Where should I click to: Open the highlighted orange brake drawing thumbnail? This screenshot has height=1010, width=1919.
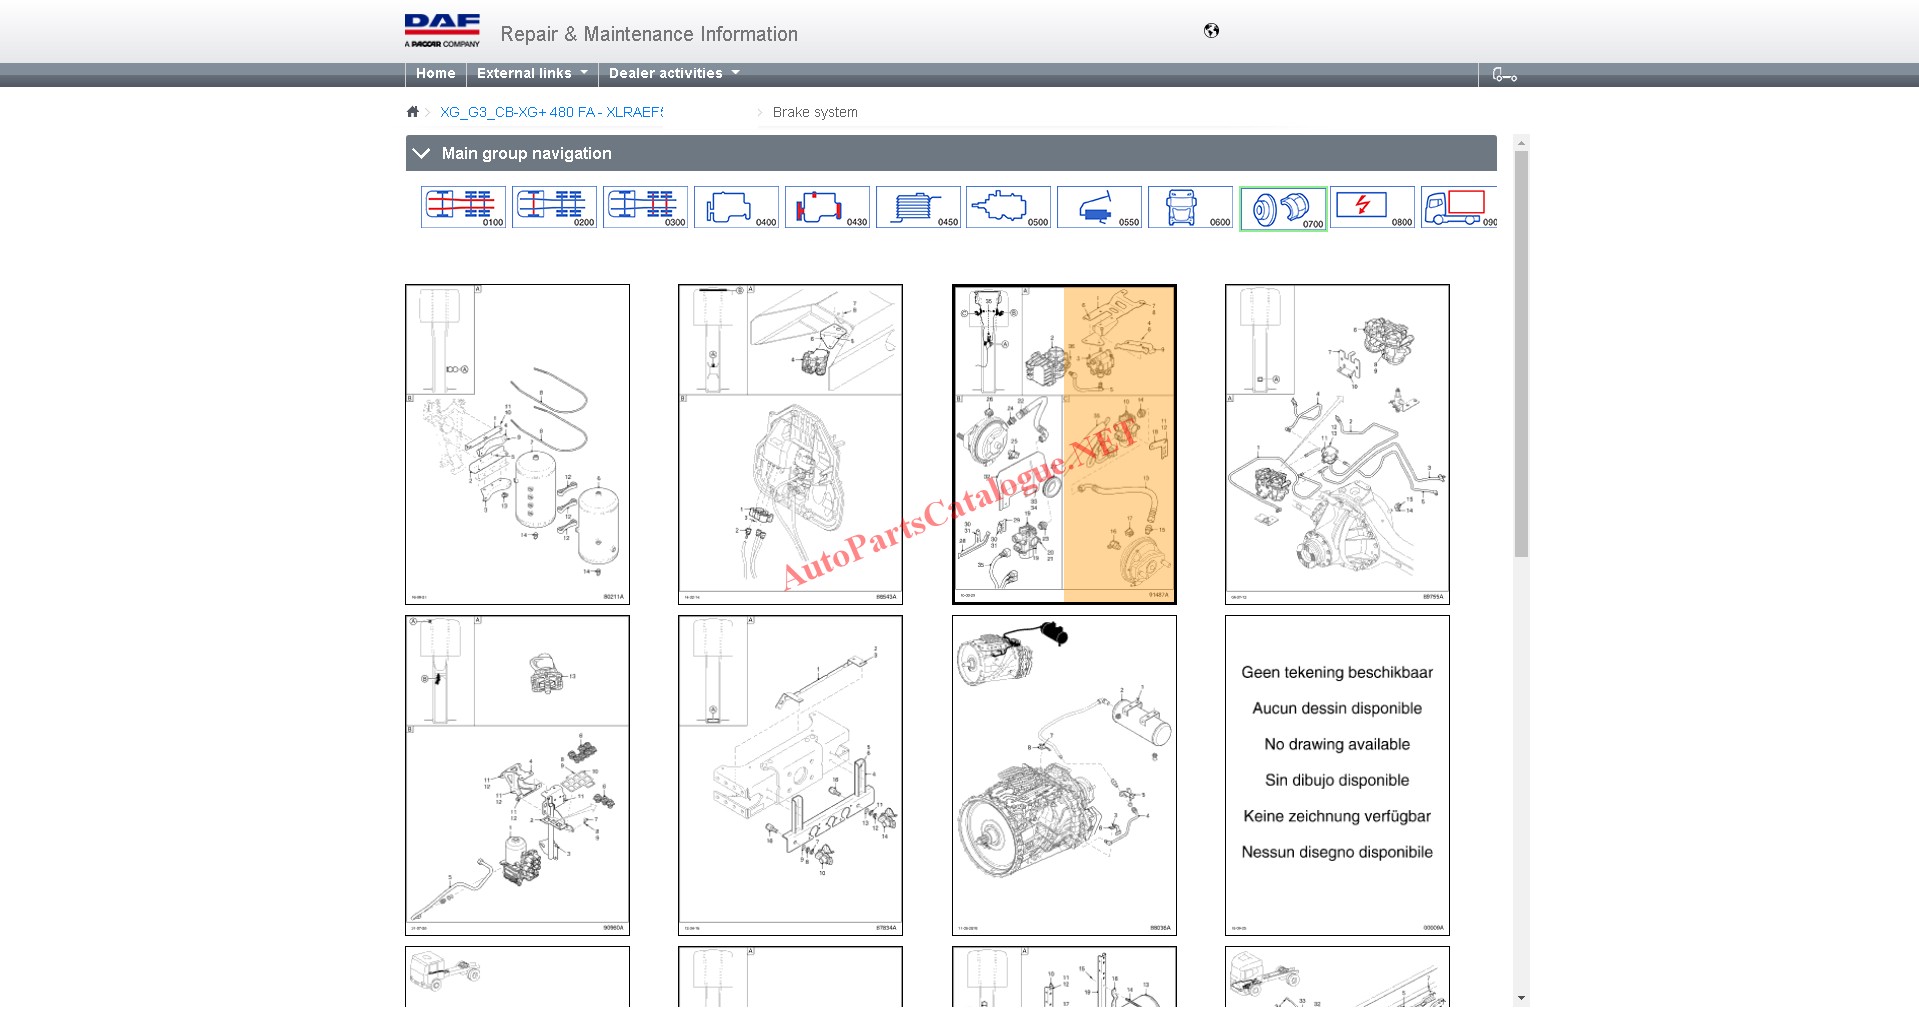coord(1064,444)
